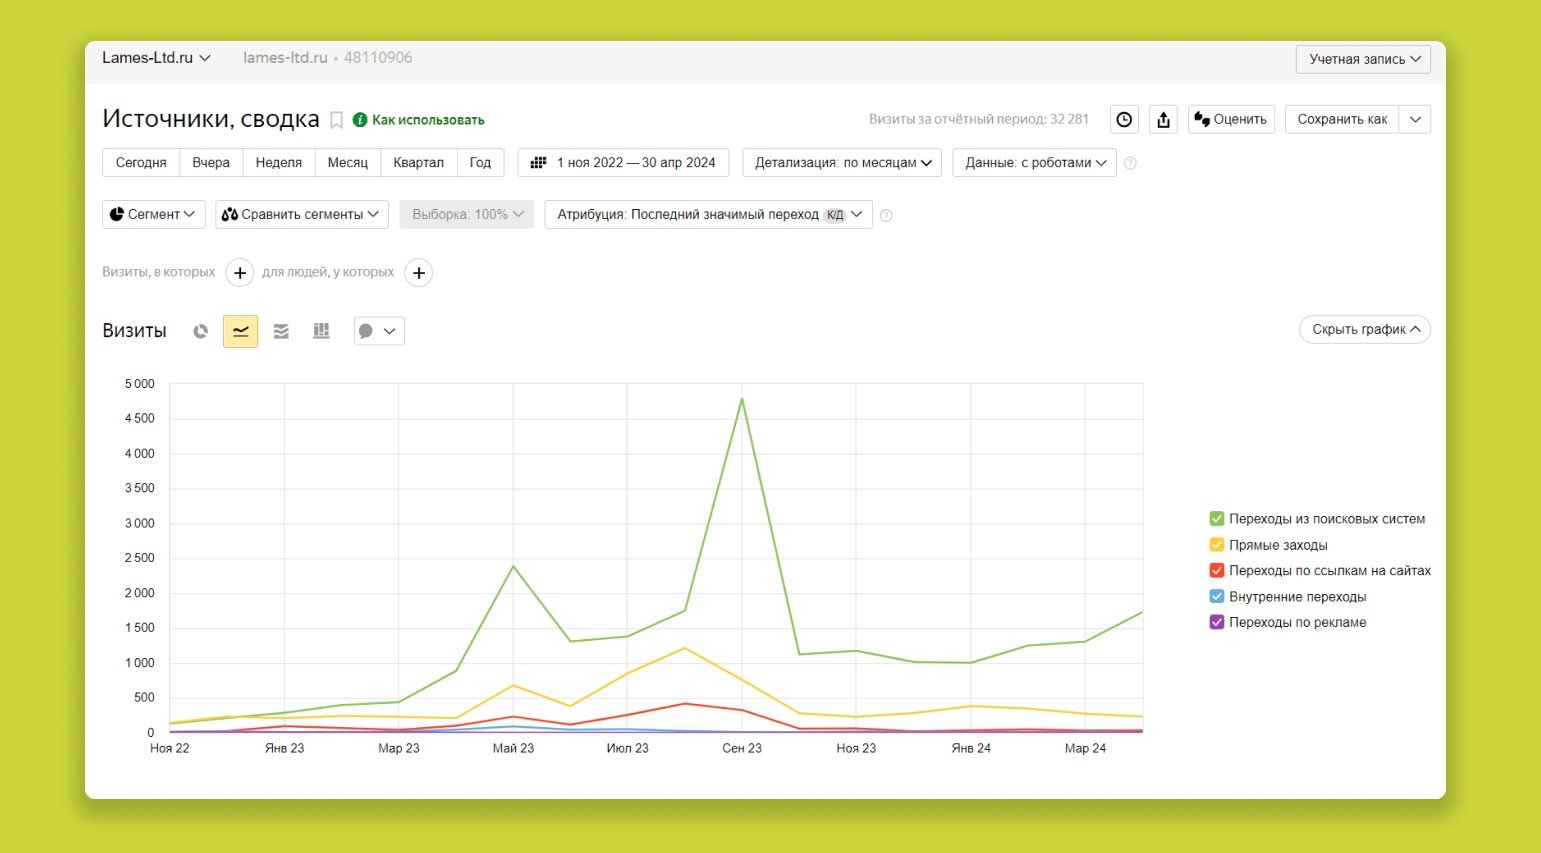Click Как использовать help link
This screenshot has height=853, width=1541.
click(427, 120)
